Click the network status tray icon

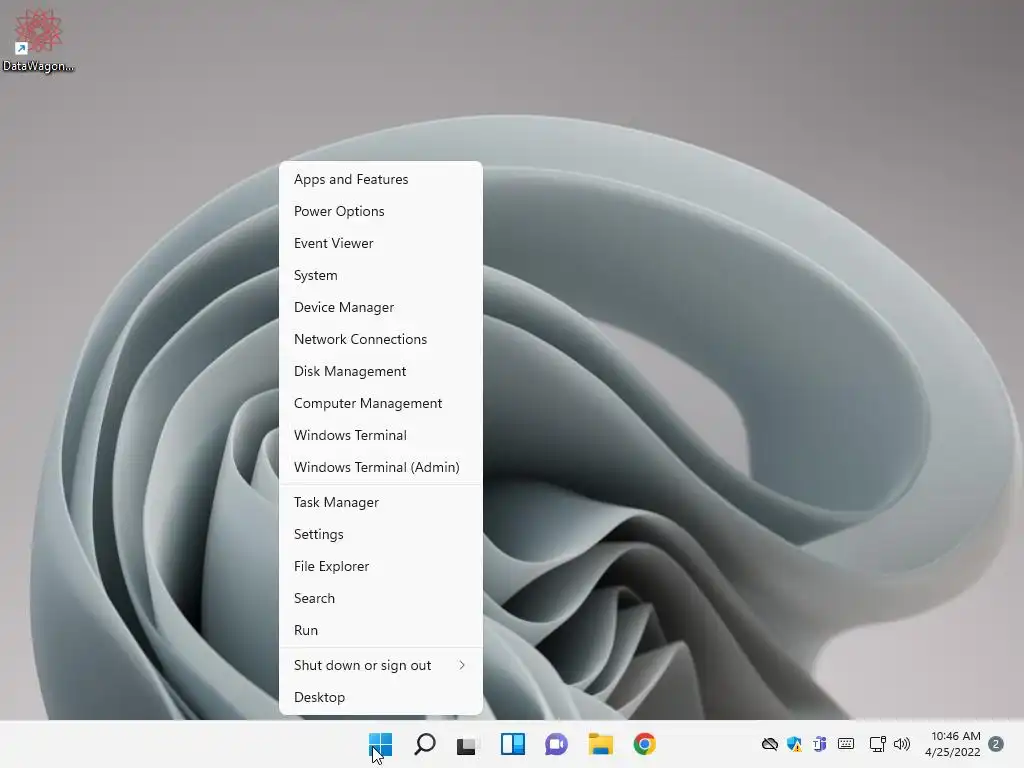click(877, 744)
